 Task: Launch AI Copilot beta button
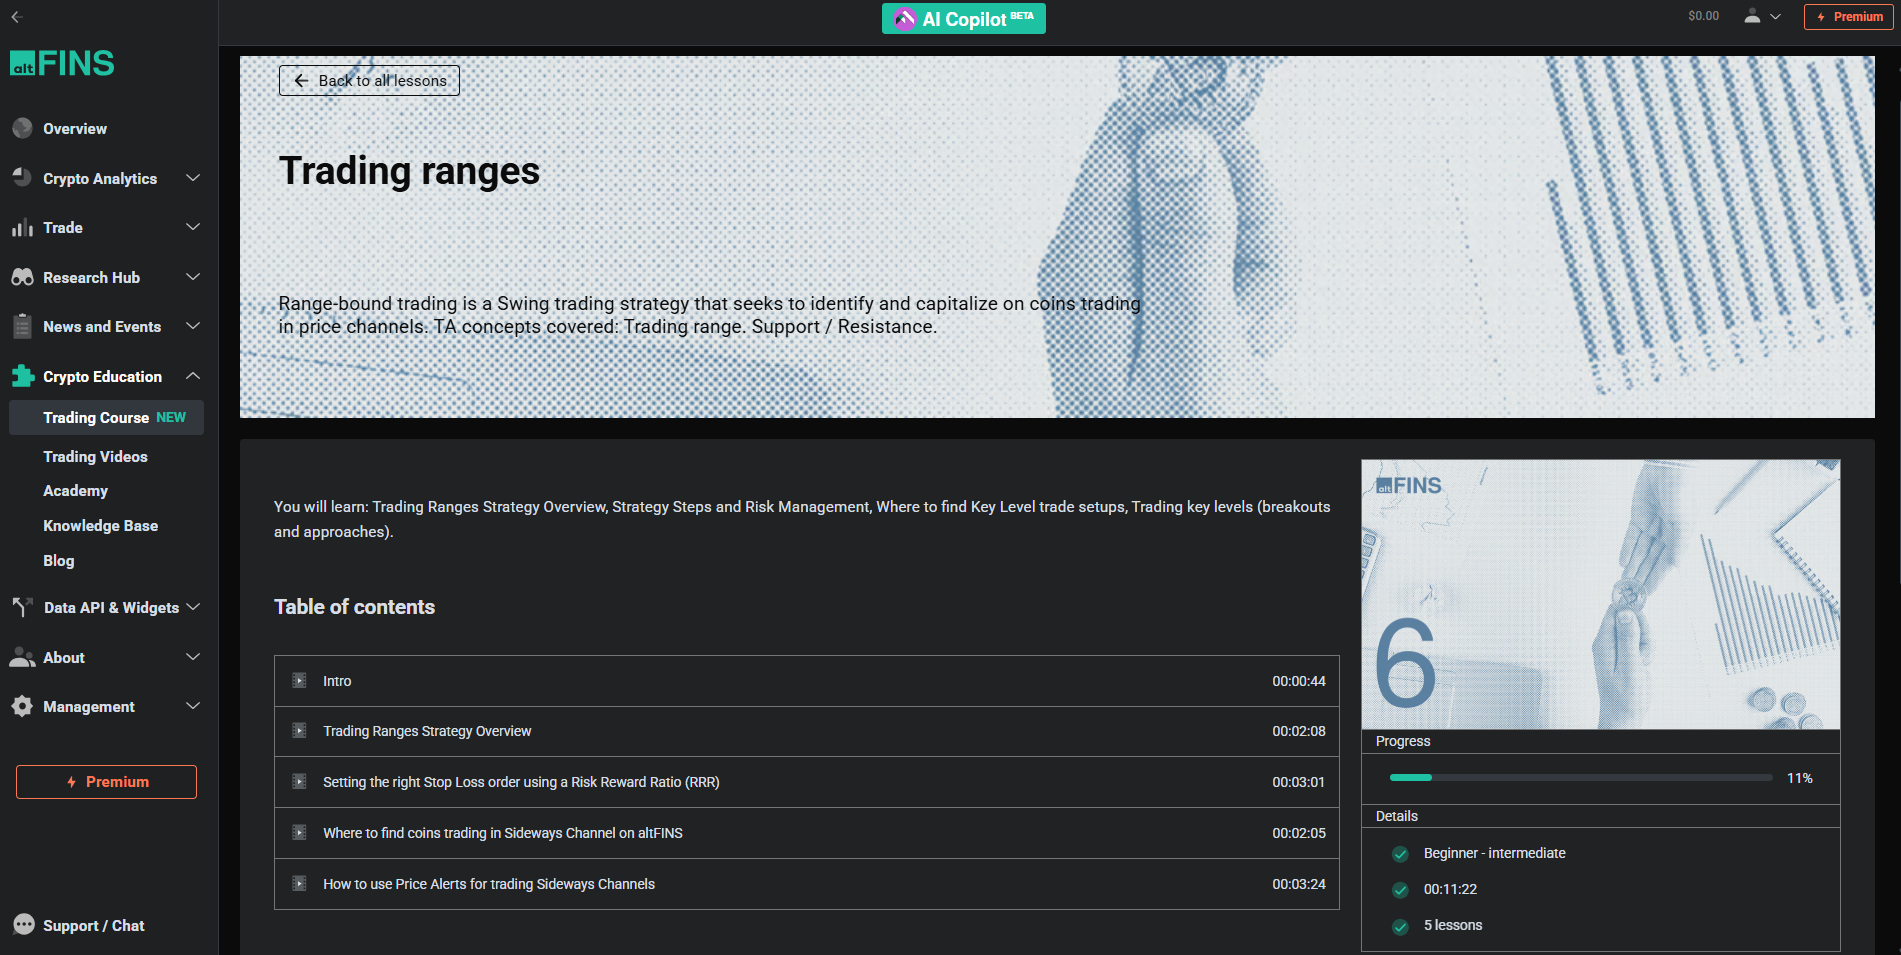[x=963, y=19]
